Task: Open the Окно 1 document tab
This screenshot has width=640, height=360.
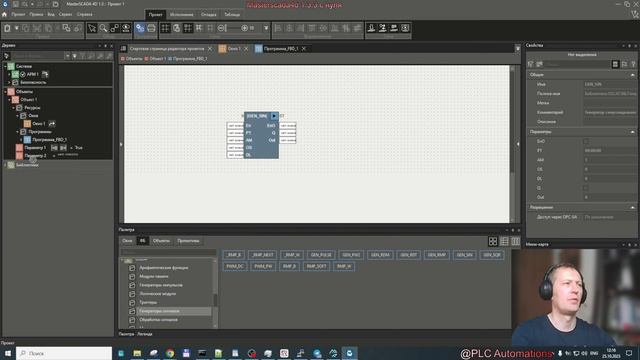Action: (x=234, y=49)
